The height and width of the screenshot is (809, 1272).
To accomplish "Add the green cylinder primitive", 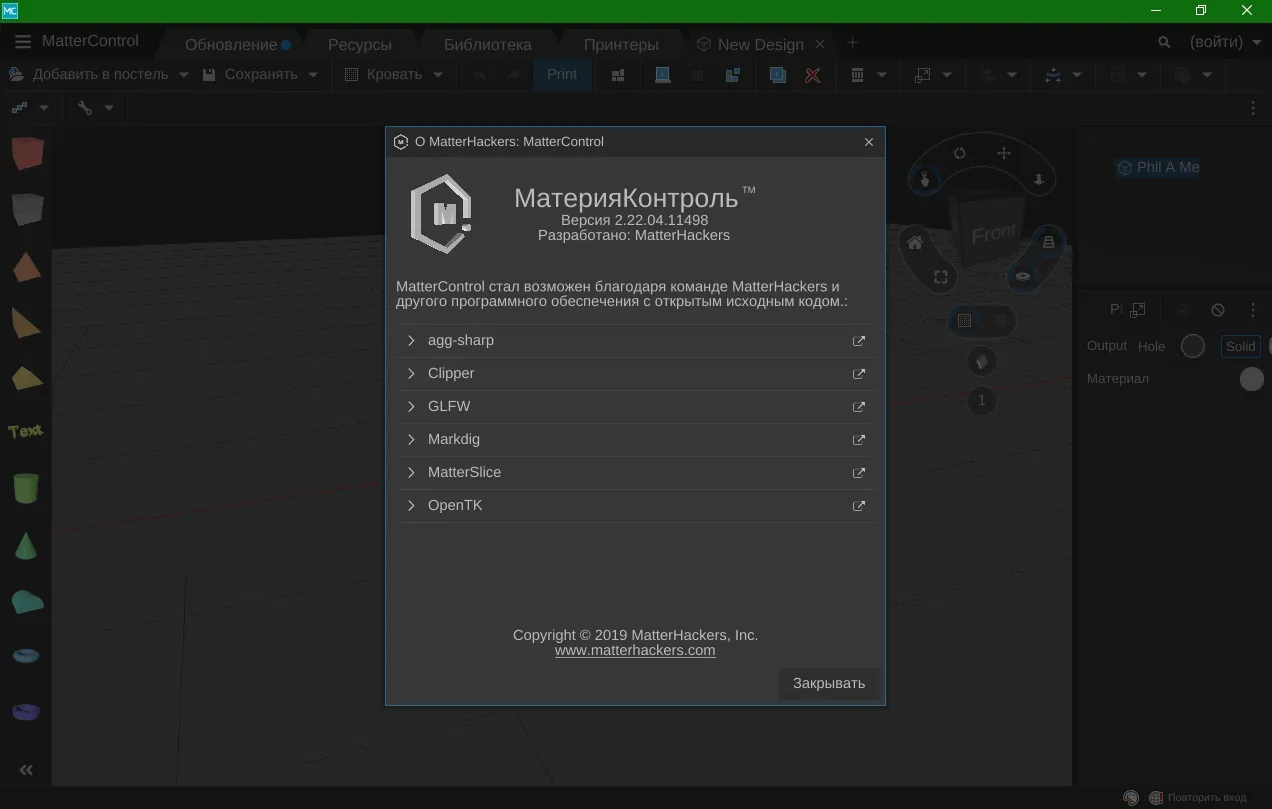I will (x=26, y=488).
